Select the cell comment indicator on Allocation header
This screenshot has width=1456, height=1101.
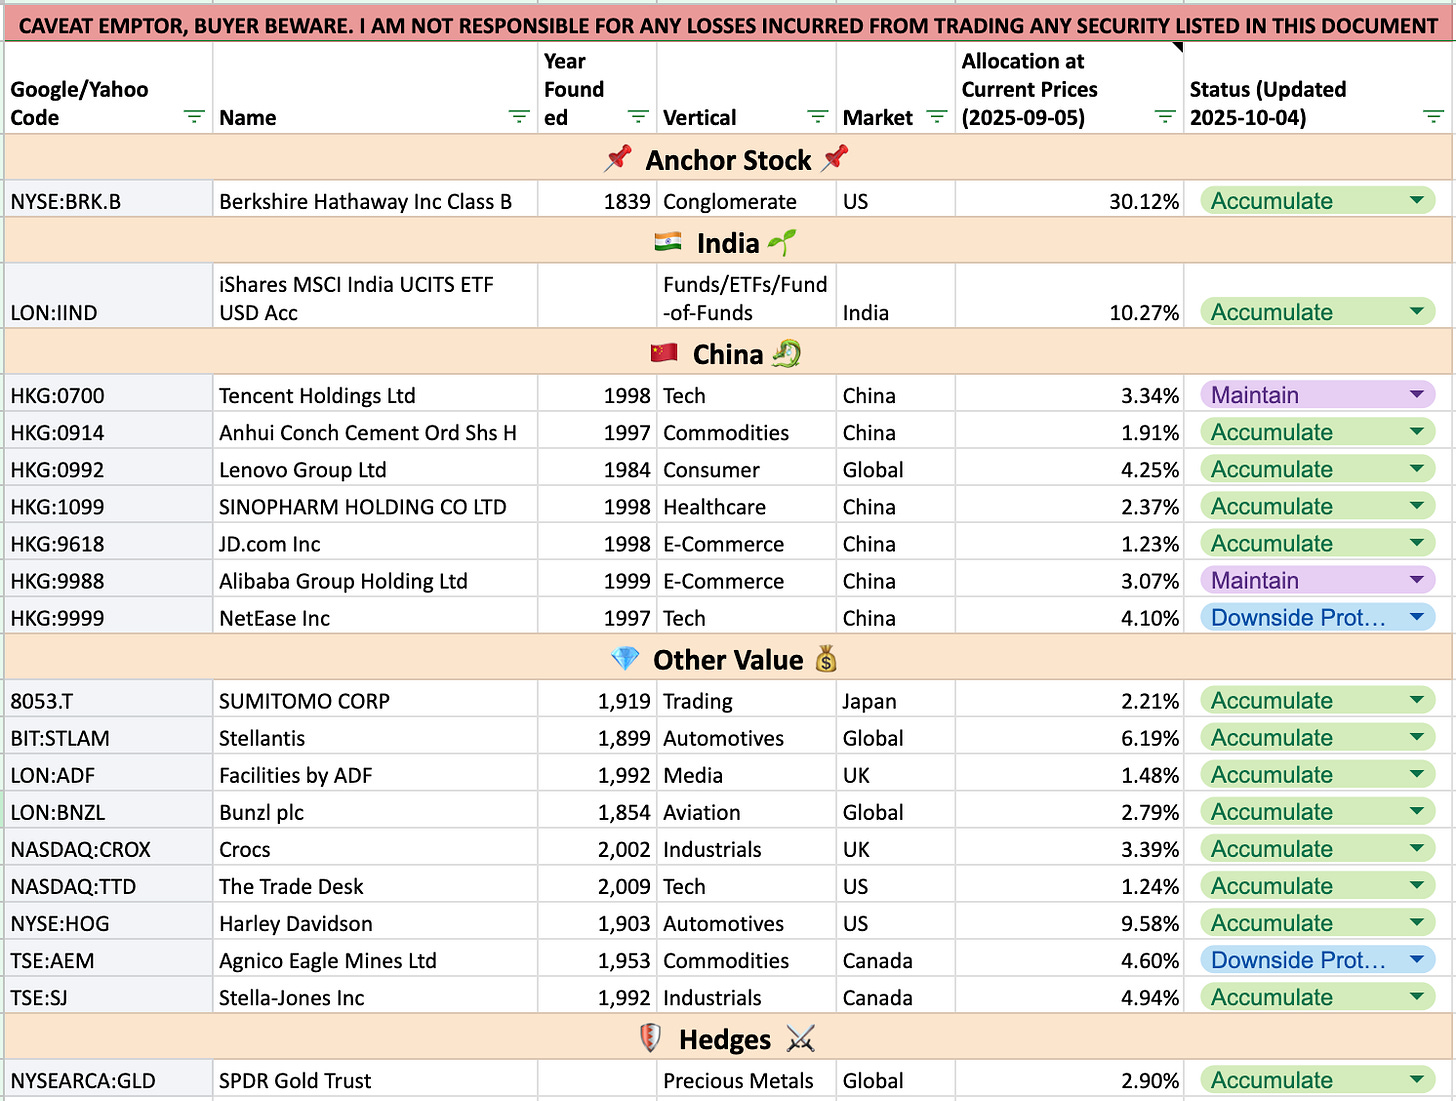pyautogui.click(x=1177, y=47)
